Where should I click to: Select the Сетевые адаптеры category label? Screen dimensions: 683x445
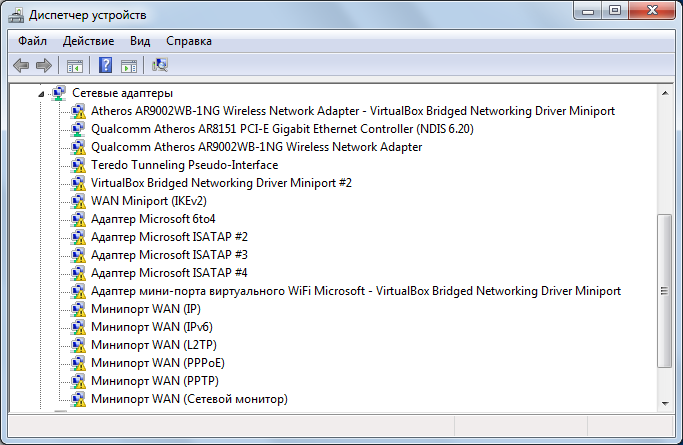(x=122, y=93)
